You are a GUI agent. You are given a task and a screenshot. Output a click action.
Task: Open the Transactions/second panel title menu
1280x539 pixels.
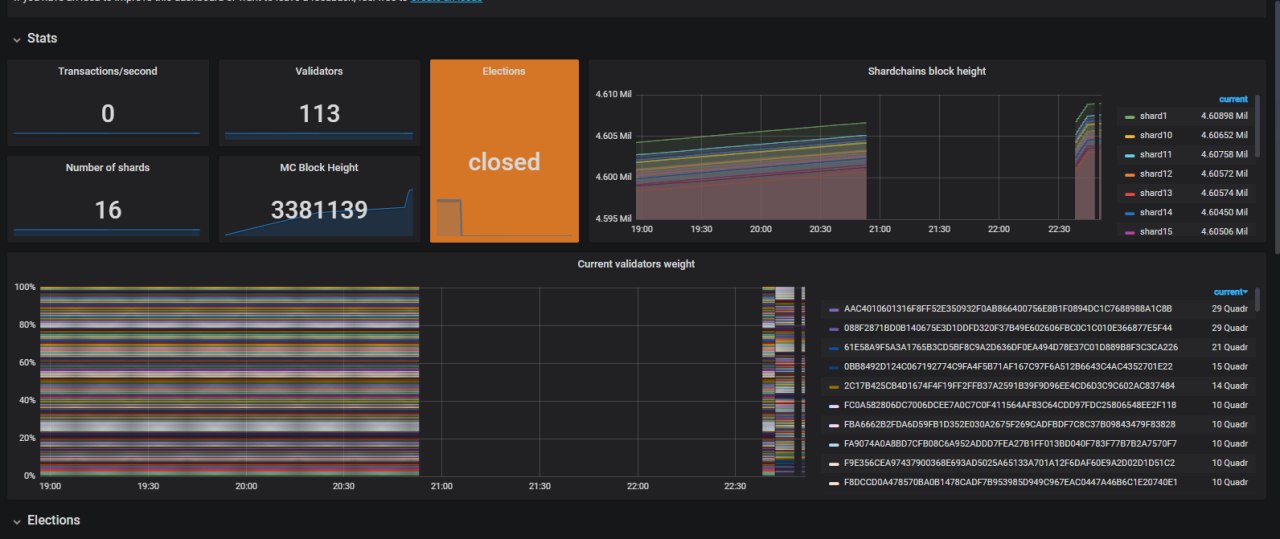click(108, 71)
